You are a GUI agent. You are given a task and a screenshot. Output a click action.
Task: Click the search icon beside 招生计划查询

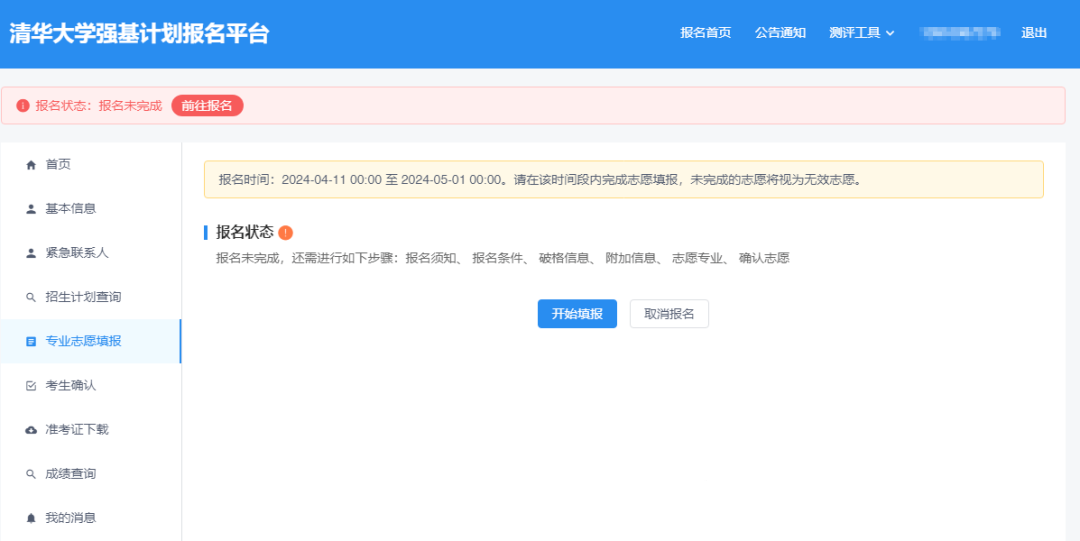point(30,297)
